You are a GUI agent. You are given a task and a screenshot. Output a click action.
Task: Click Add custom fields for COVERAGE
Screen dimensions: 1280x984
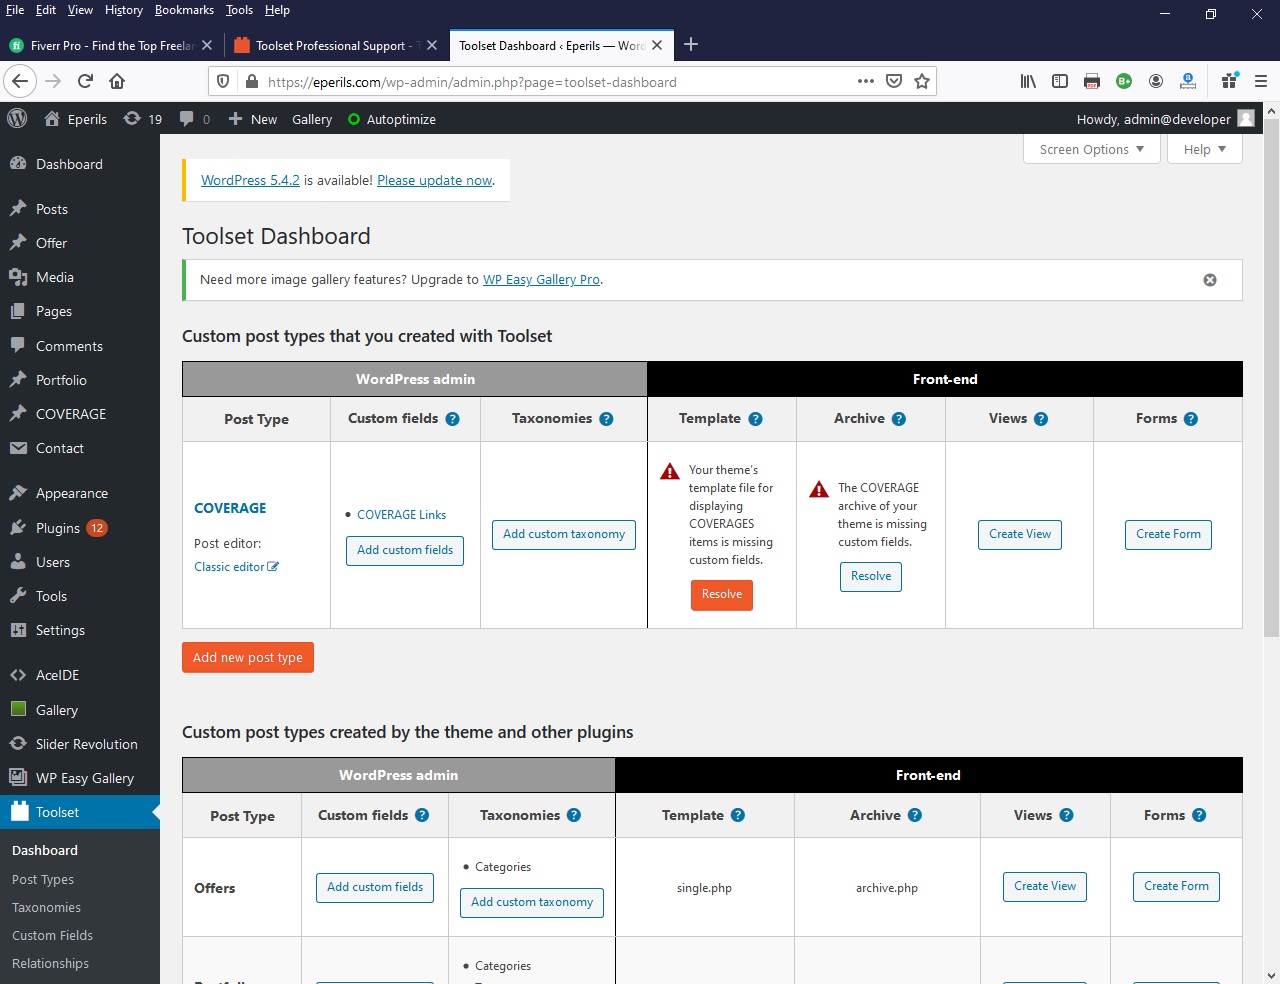tap(405, 551)
